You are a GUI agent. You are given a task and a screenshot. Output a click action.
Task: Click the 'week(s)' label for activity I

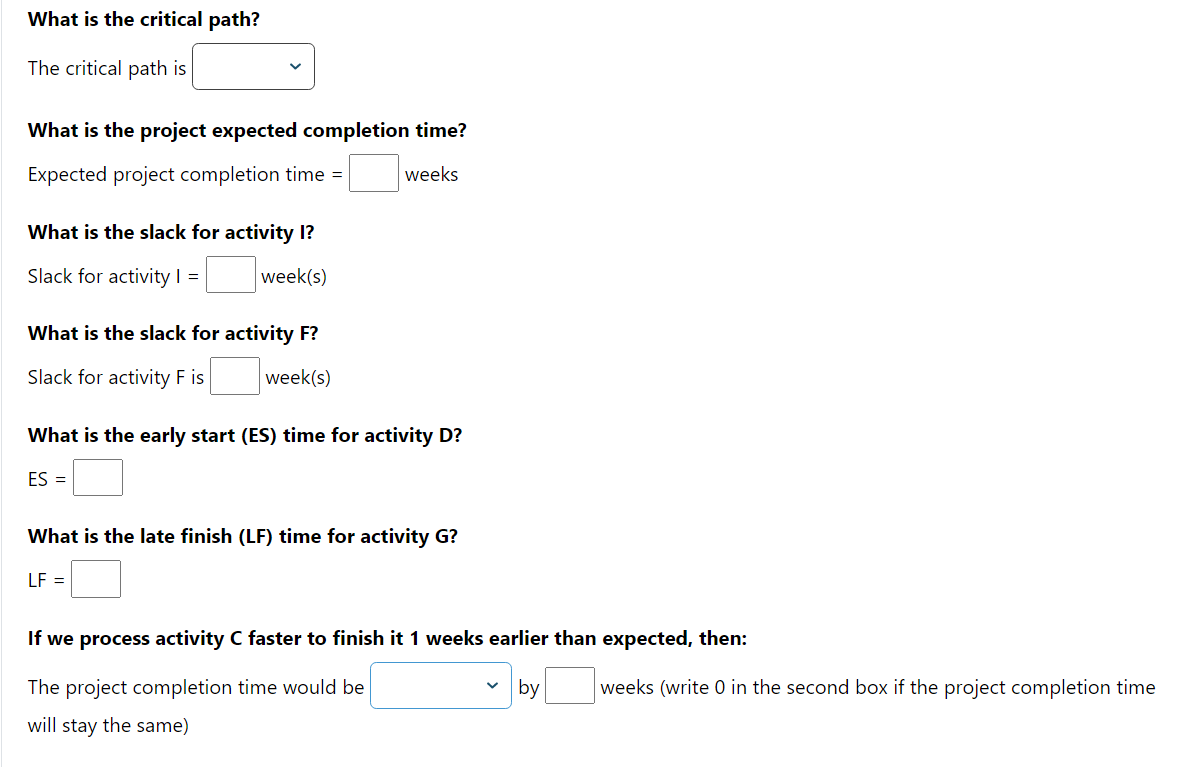click(x=294, y=276)
